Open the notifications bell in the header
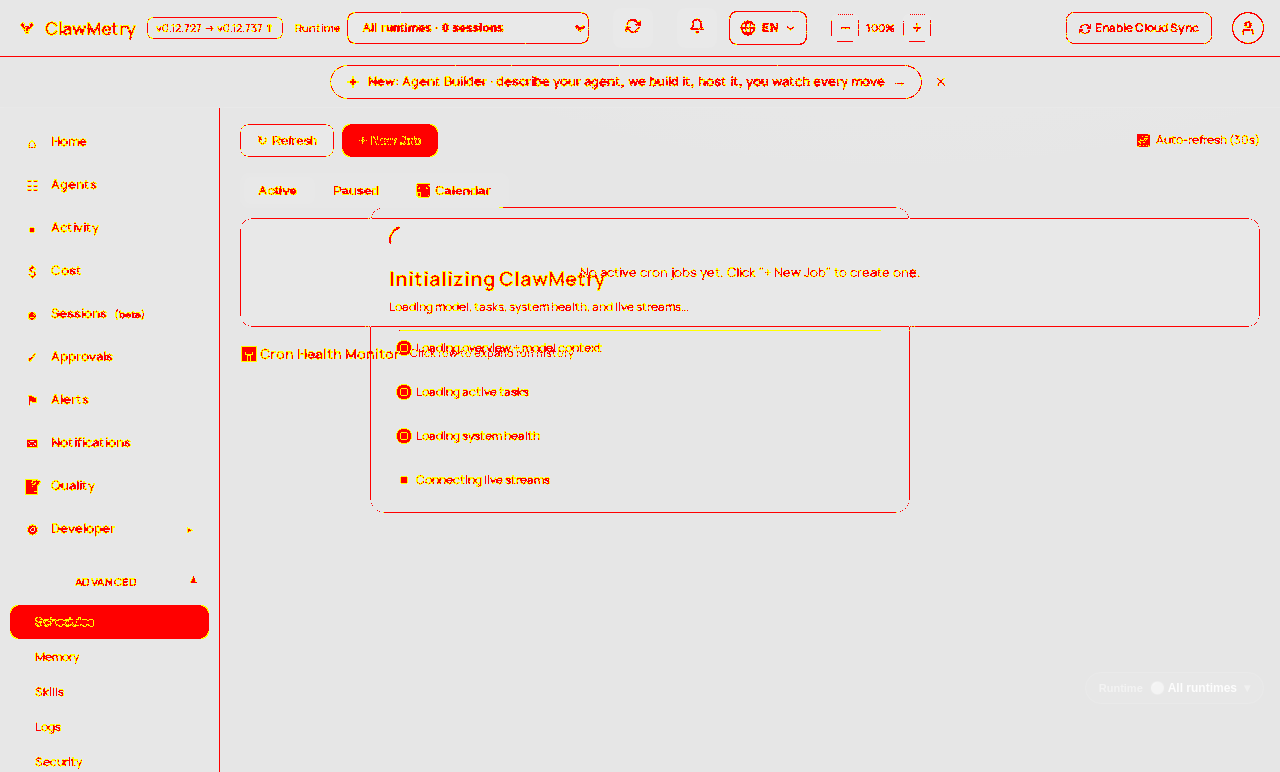The image size is (1280, 772). [697, 27]
